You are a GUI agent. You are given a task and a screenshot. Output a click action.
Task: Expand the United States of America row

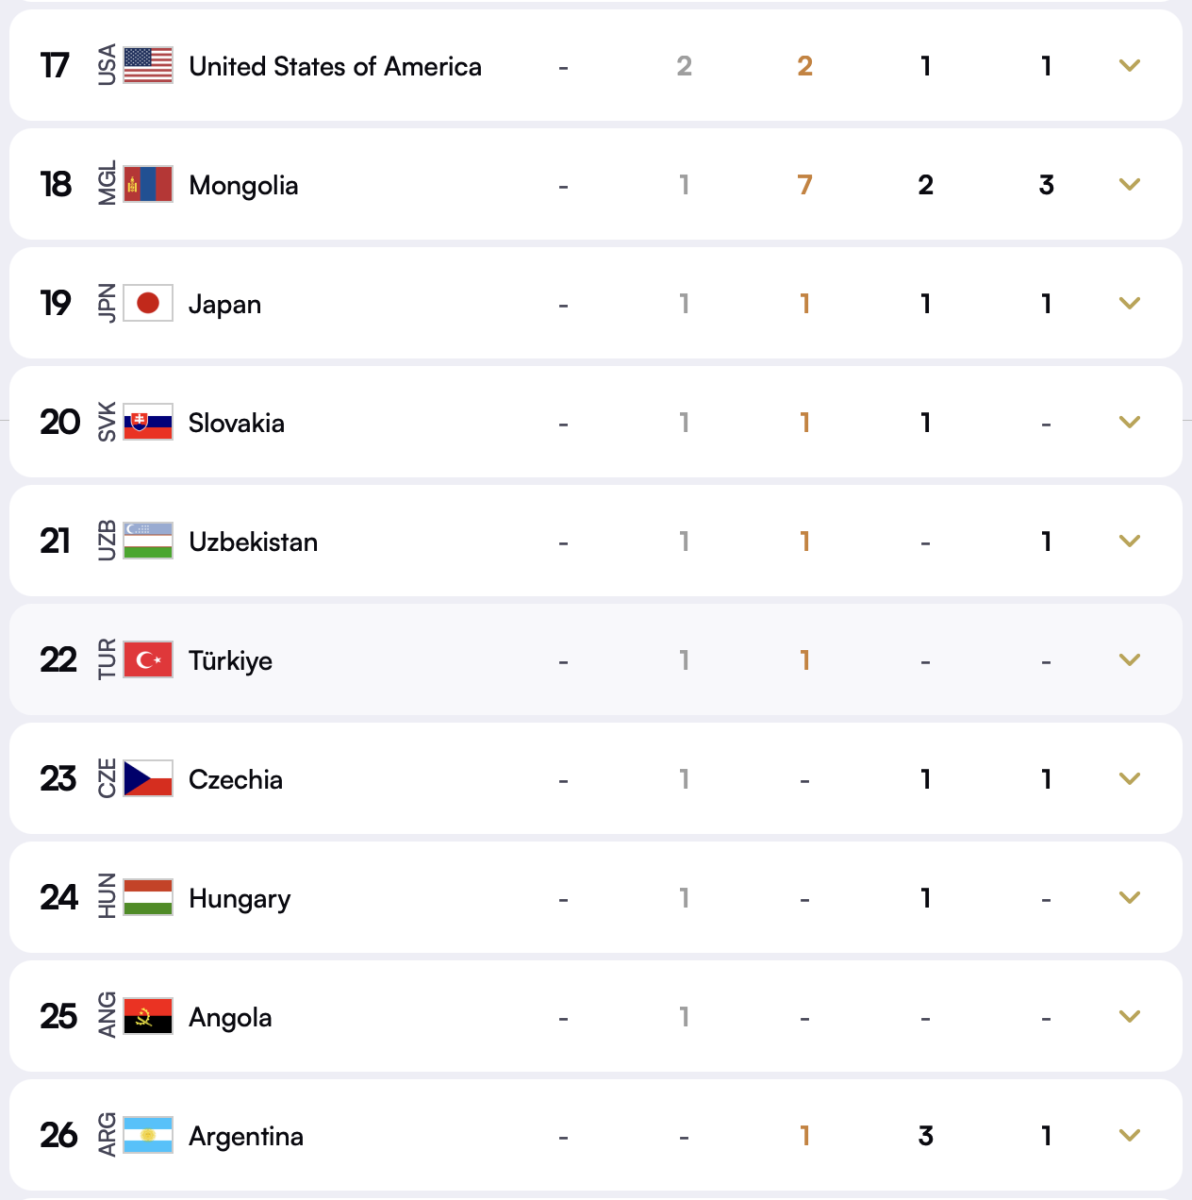point(1129,65)
